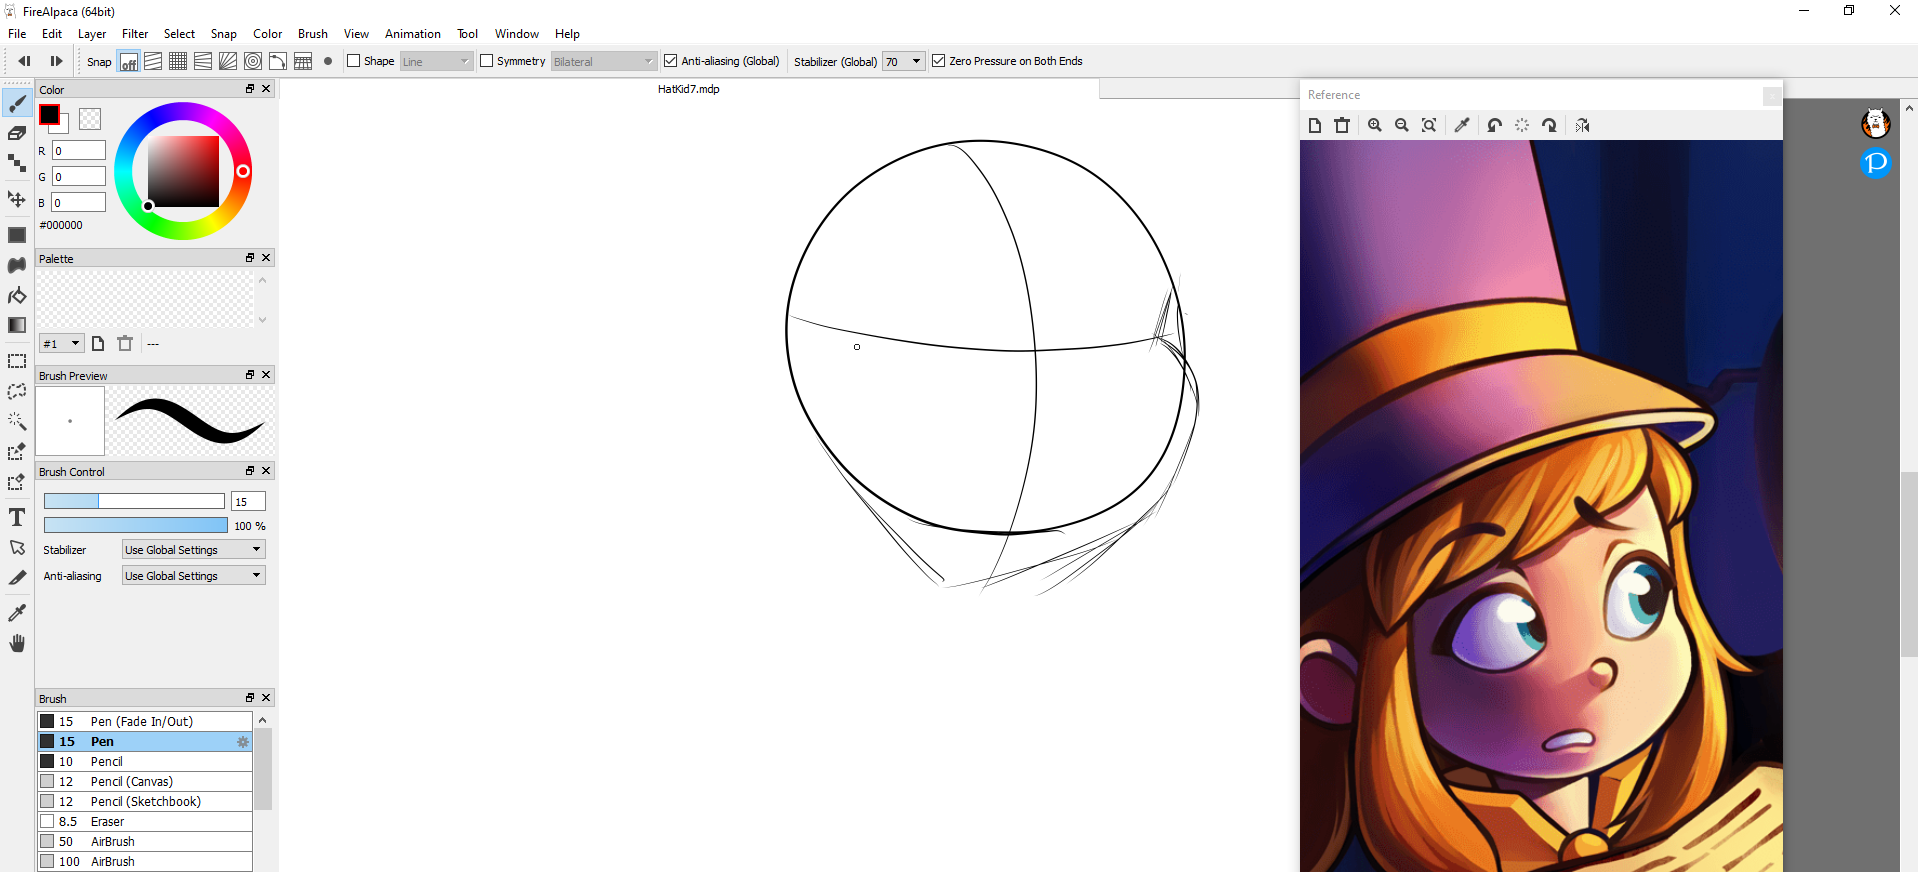
Task: Flip the Reference image horizontally
Action: tap(1582, 125)
